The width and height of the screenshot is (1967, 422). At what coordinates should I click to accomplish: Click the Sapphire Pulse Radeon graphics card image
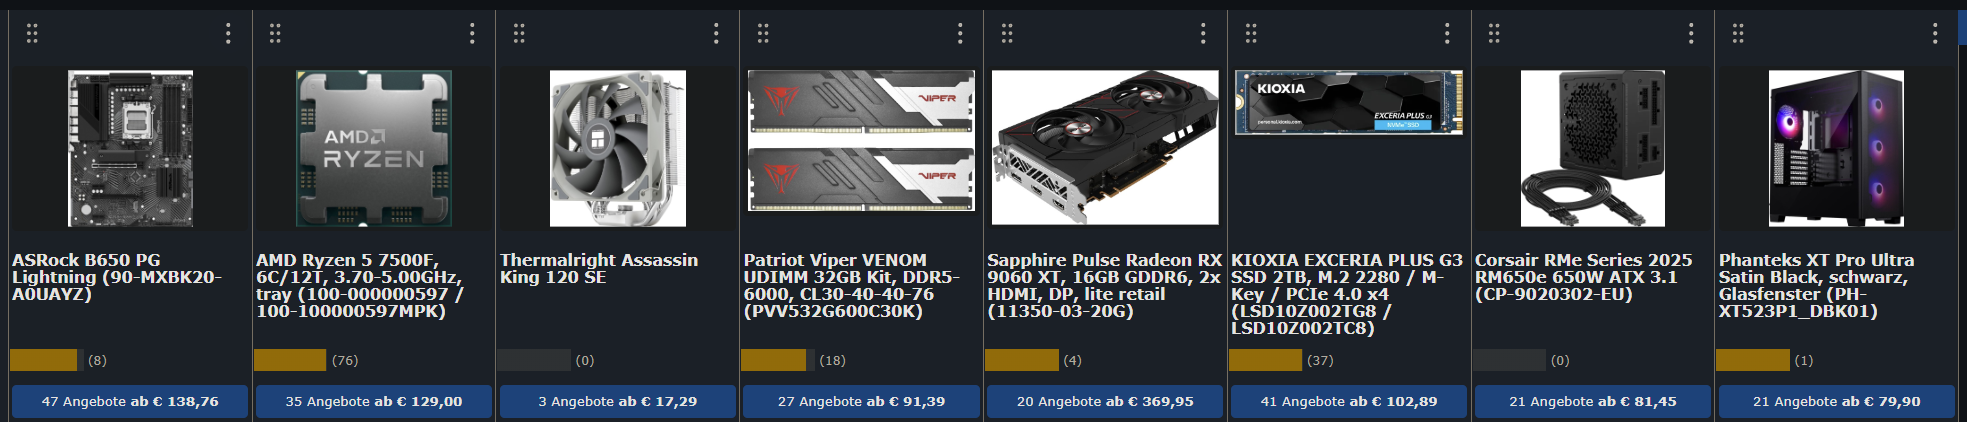pos(1105,147)
